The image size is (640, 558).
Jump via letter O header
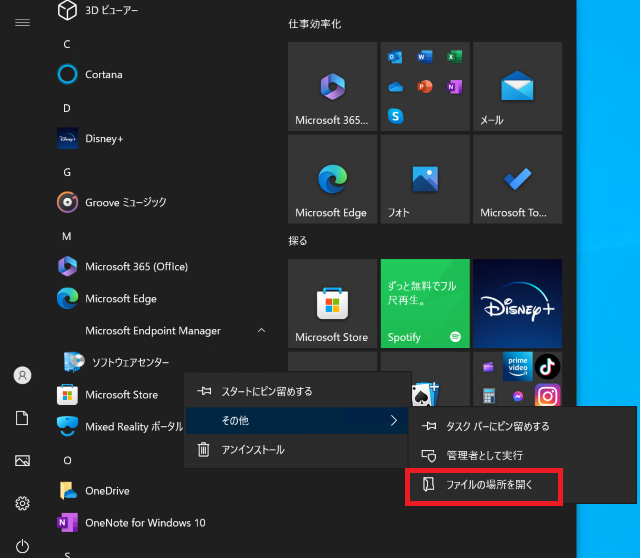click(67, 460)
